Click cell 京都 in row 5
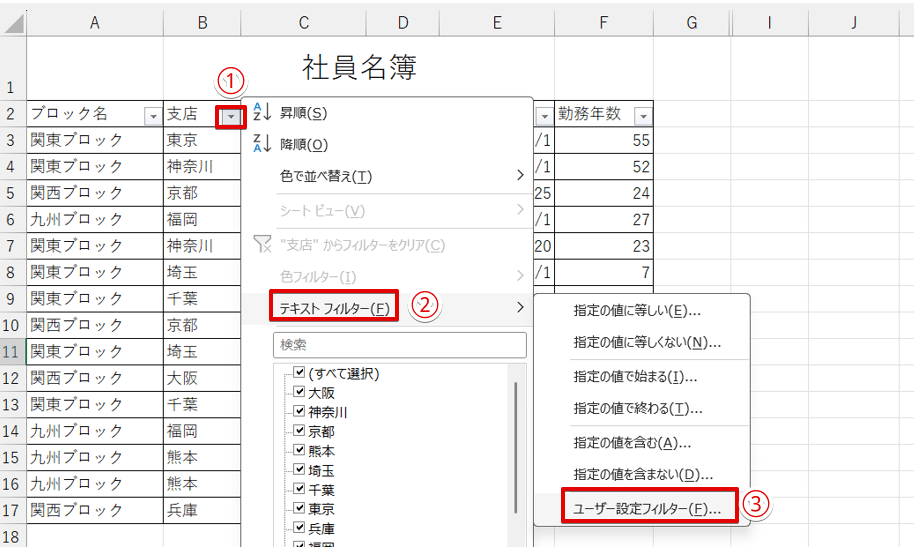Image resolution: width=914 pixels, height=552 pixels. [202, 193]
